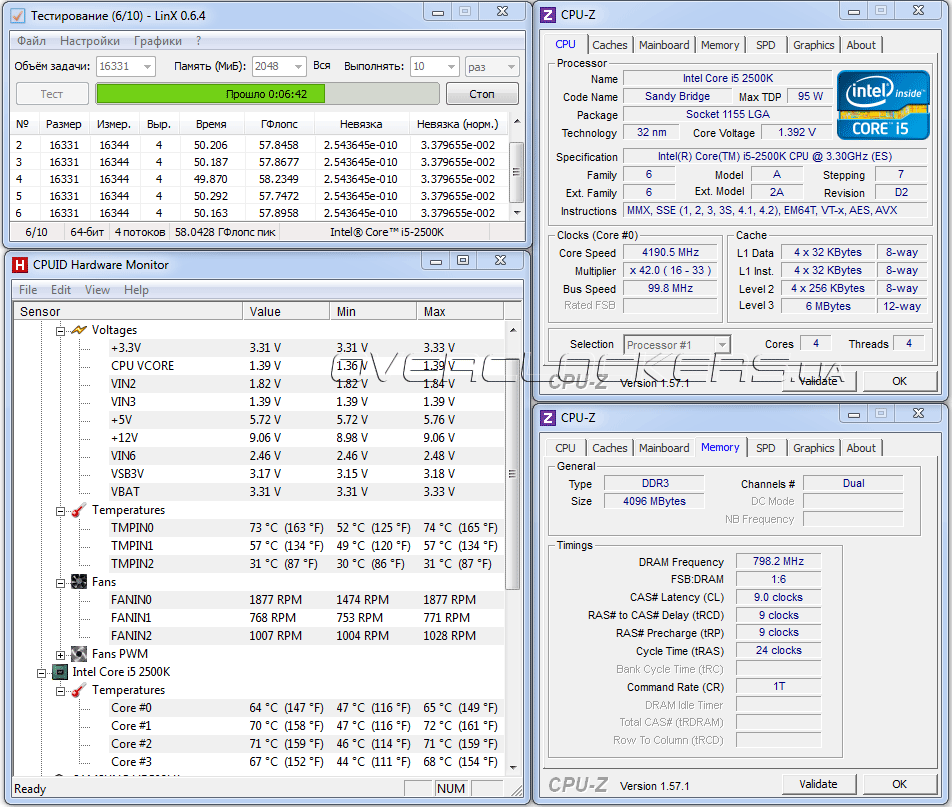Expand the Fans PWM node
Viewport: 952px width, 807px height.
point(60,655)
